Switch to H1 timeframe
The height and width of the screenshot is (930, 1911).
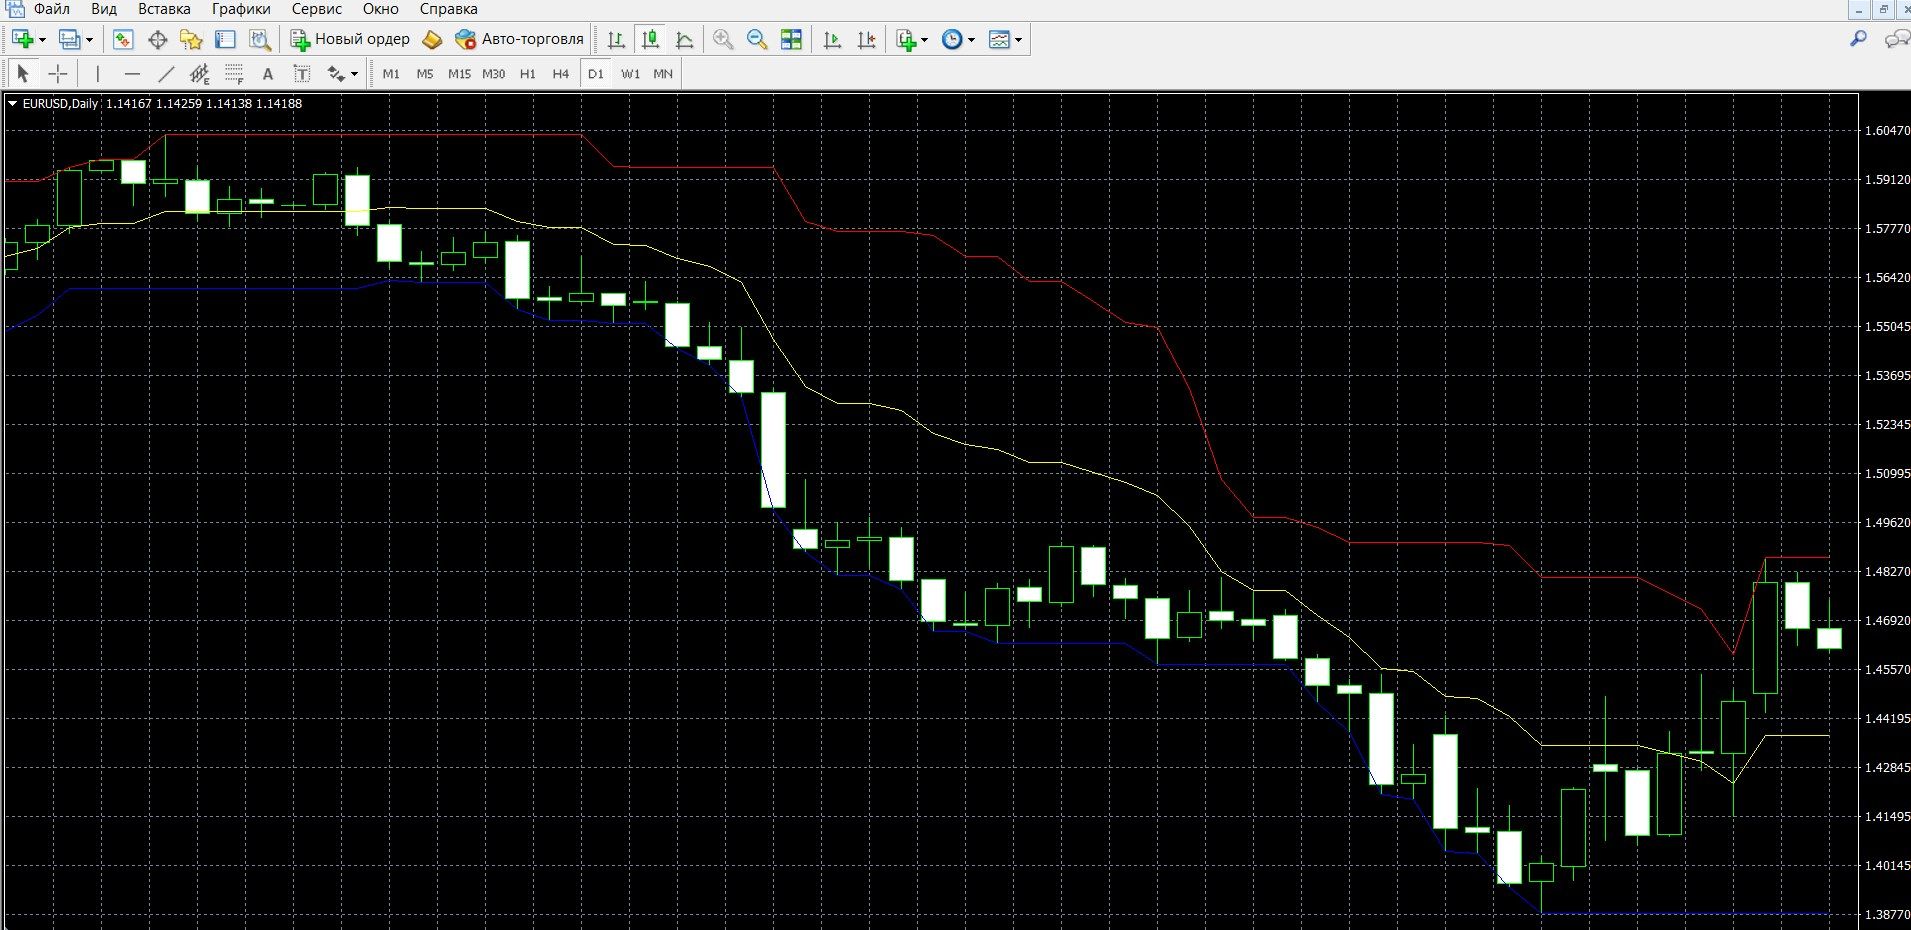(528, 74)
